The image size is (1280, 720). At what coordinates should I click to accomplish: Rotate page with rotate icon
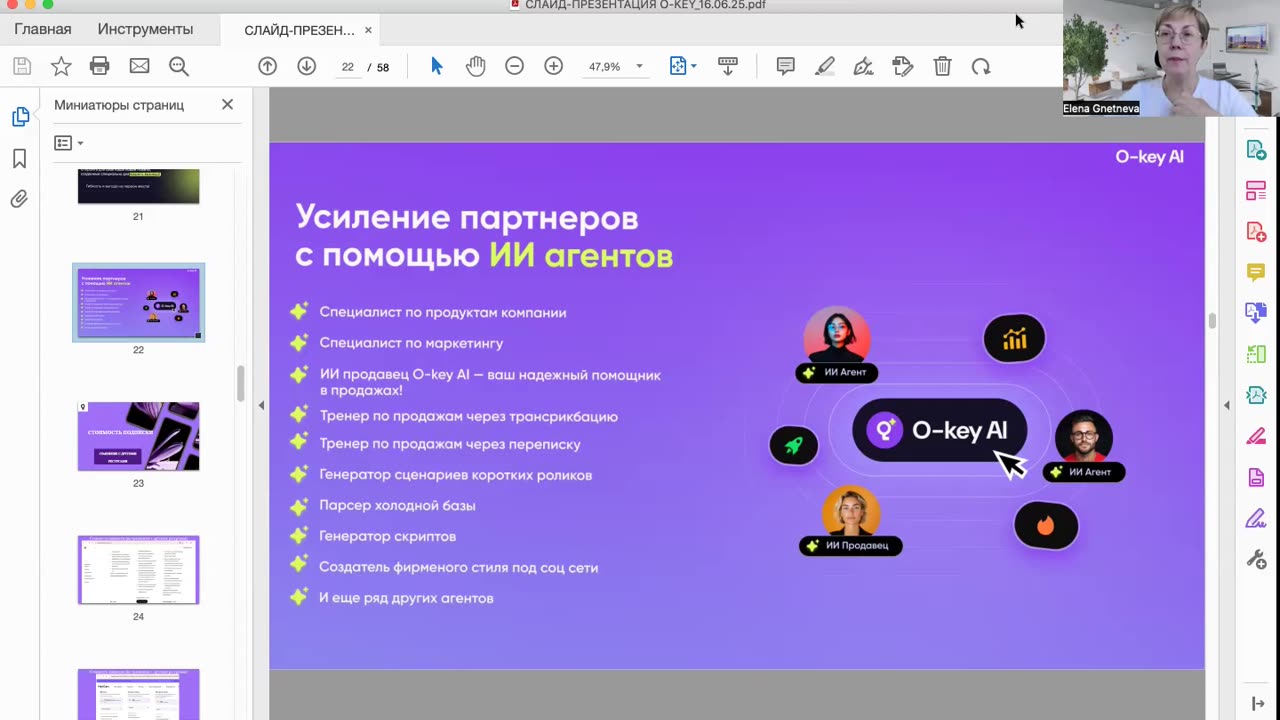point(981,66)
